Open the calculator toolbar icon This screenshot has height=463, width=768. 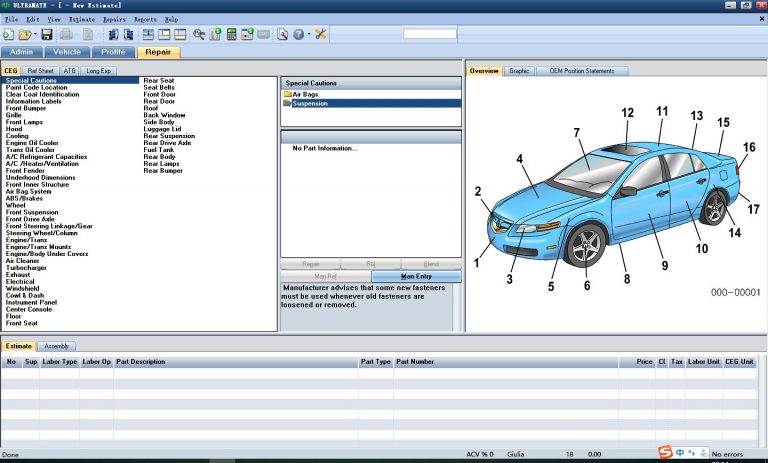pyautogui.click(x=232, y=34)
